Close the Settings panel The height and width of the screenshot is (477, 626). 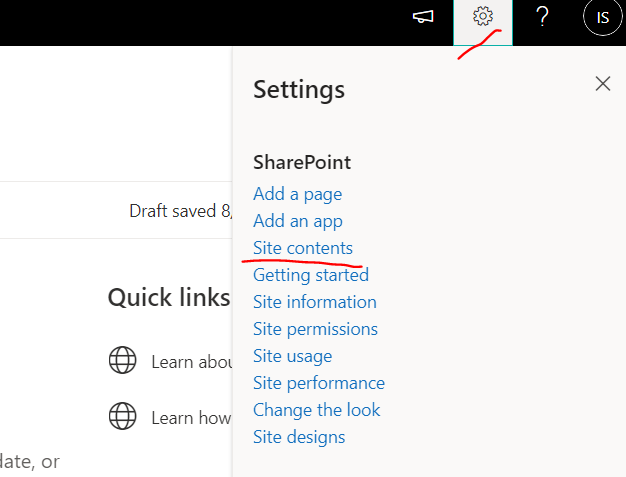[x=602, y=84]
